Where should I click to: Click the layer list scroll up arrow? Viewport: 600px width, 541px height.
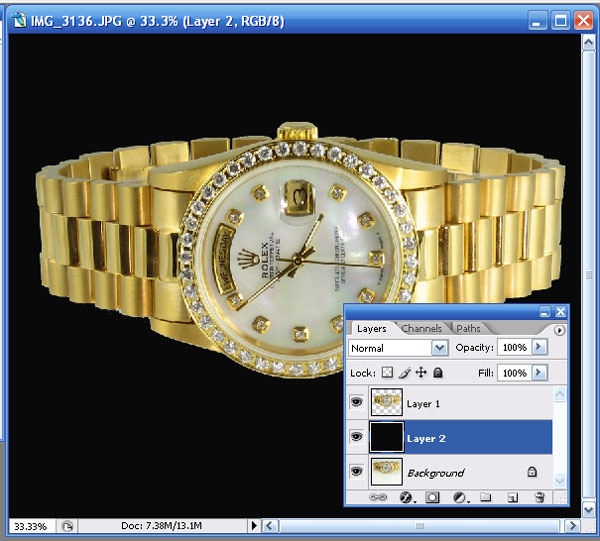click(x=559, y=394)
